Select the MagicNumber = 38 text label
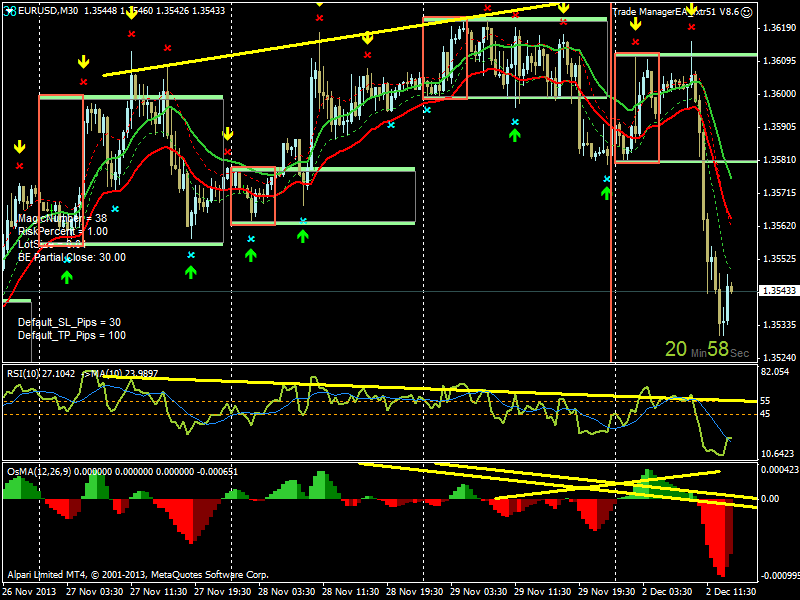This screenshot has height=600, width=800. coord(62,218)
